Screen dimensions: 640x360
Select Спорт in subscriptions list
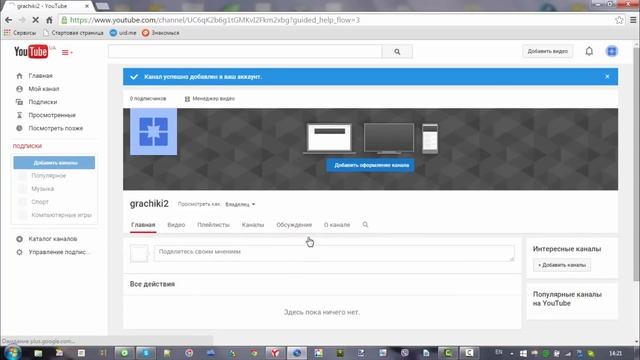(x=40, y=202)
